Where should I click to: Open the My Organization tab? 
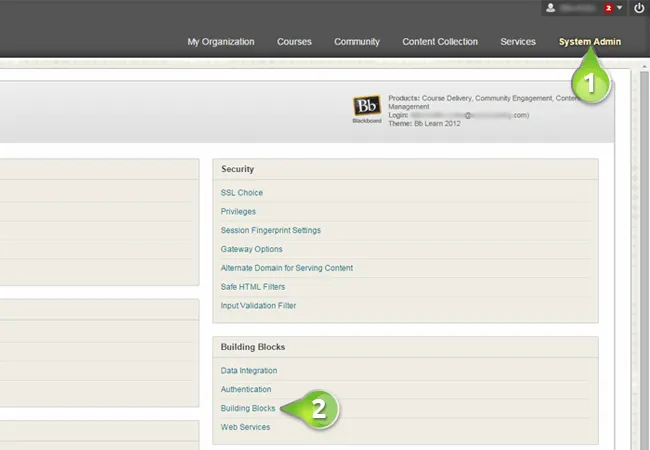(x=220, y=42)
